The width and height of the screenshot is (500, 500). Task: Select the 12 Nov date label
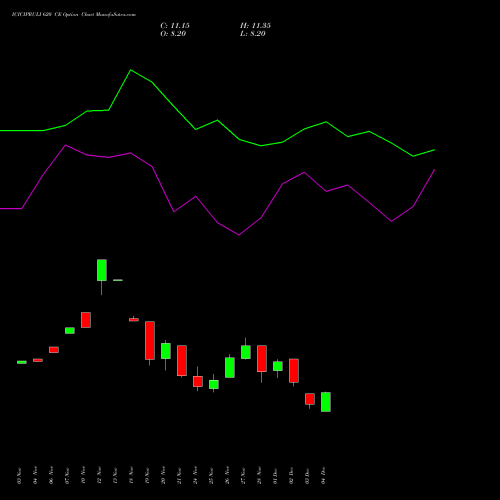point(99,476)
